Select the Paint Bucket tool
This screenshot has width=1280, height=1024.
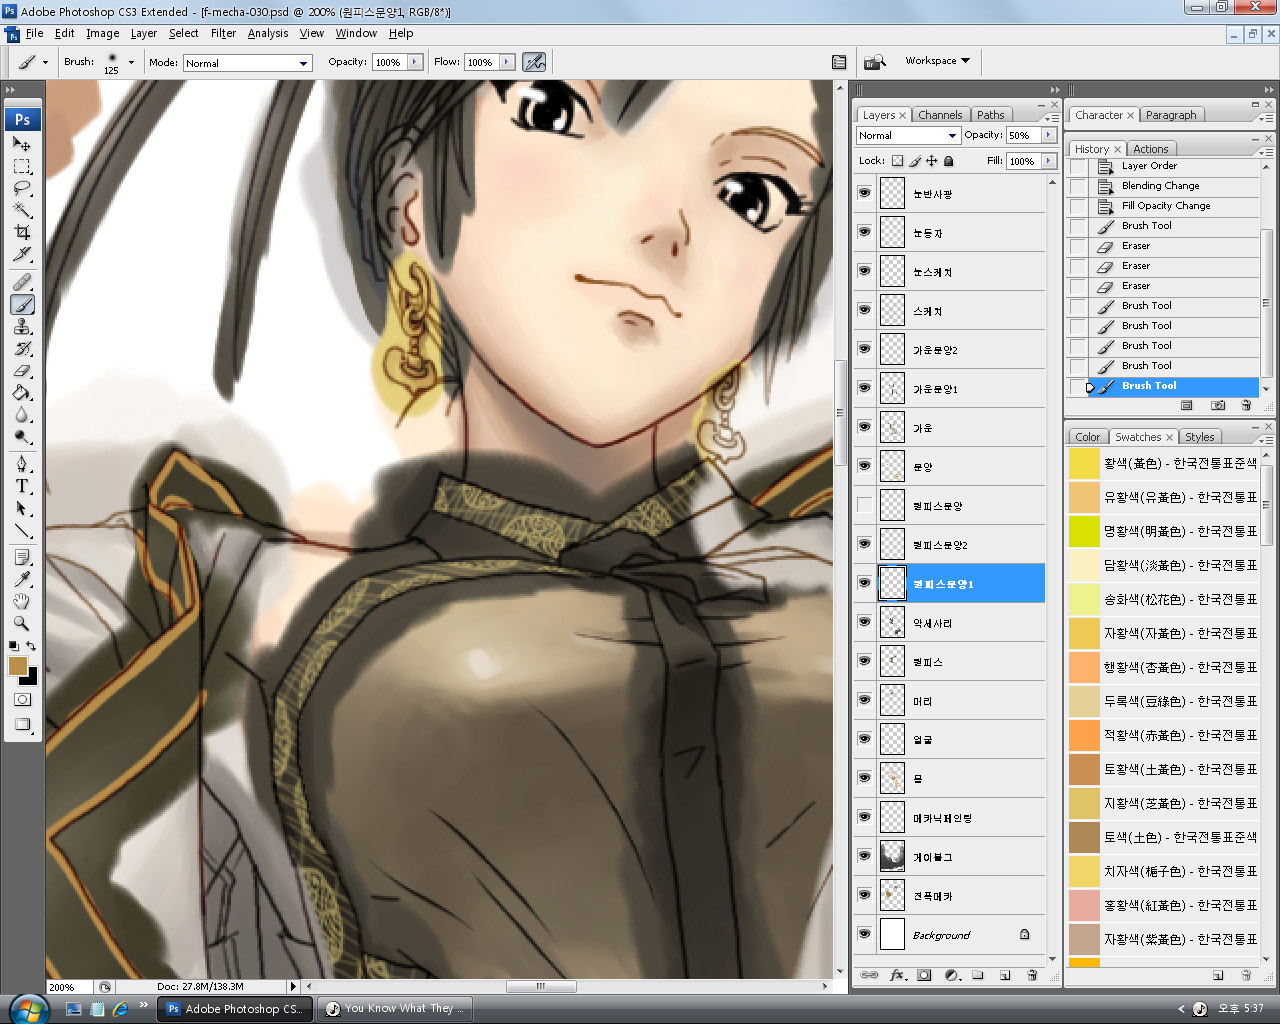[22, 393]
